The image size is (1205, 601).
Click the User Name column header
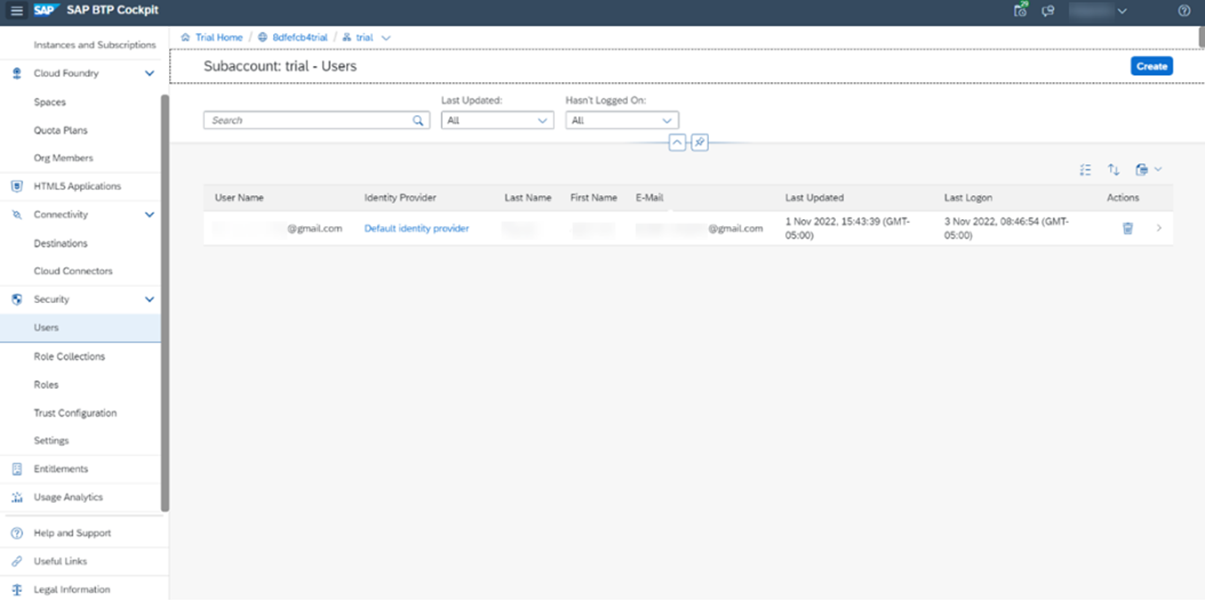tap(239, 197)
